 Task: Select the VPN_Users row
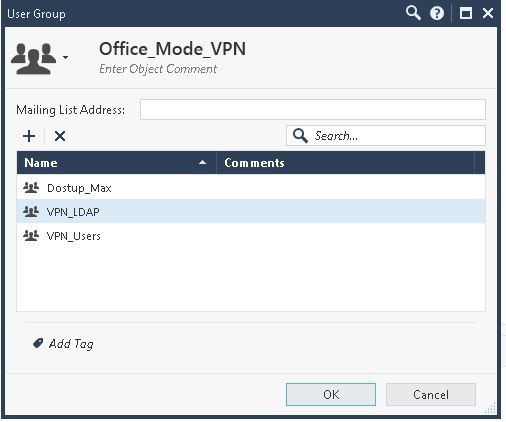[251, 236]
